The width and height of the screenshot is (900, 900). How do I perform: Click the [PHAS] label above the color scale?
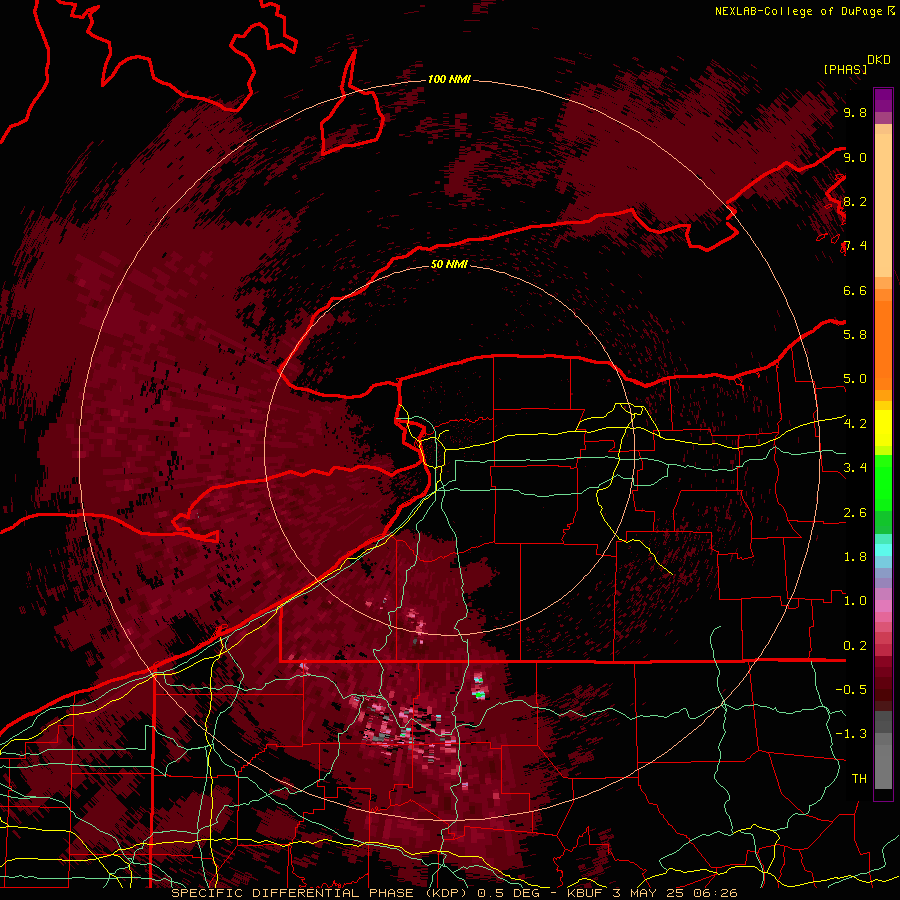click(845, 69)
